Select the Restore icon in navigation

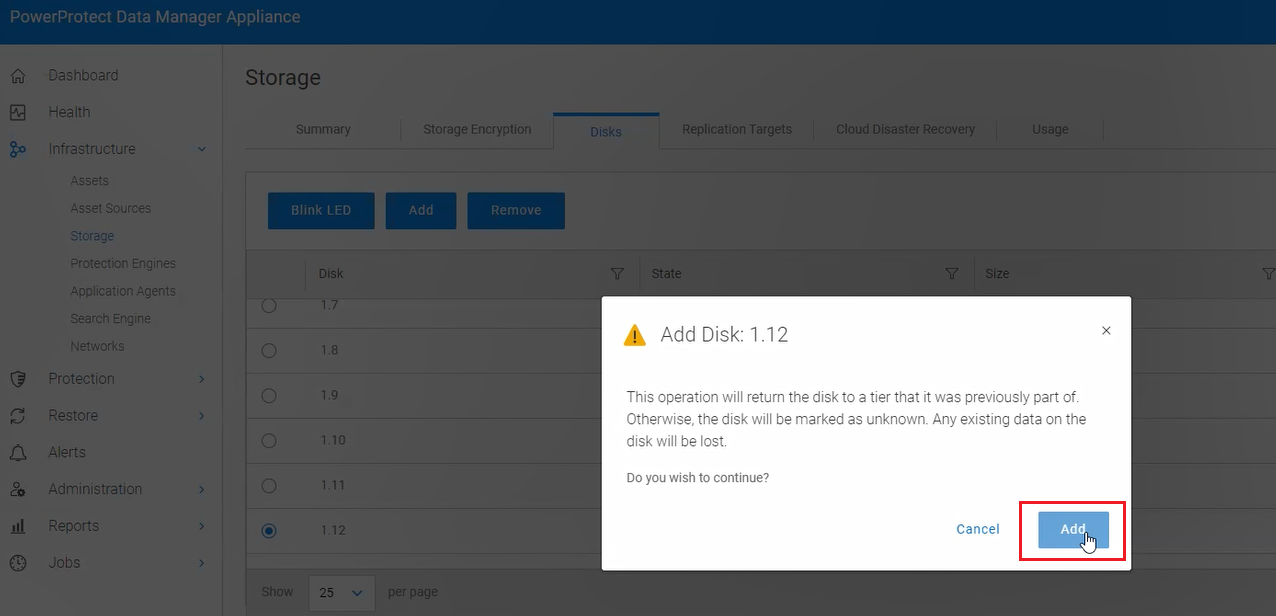point(20,415)
